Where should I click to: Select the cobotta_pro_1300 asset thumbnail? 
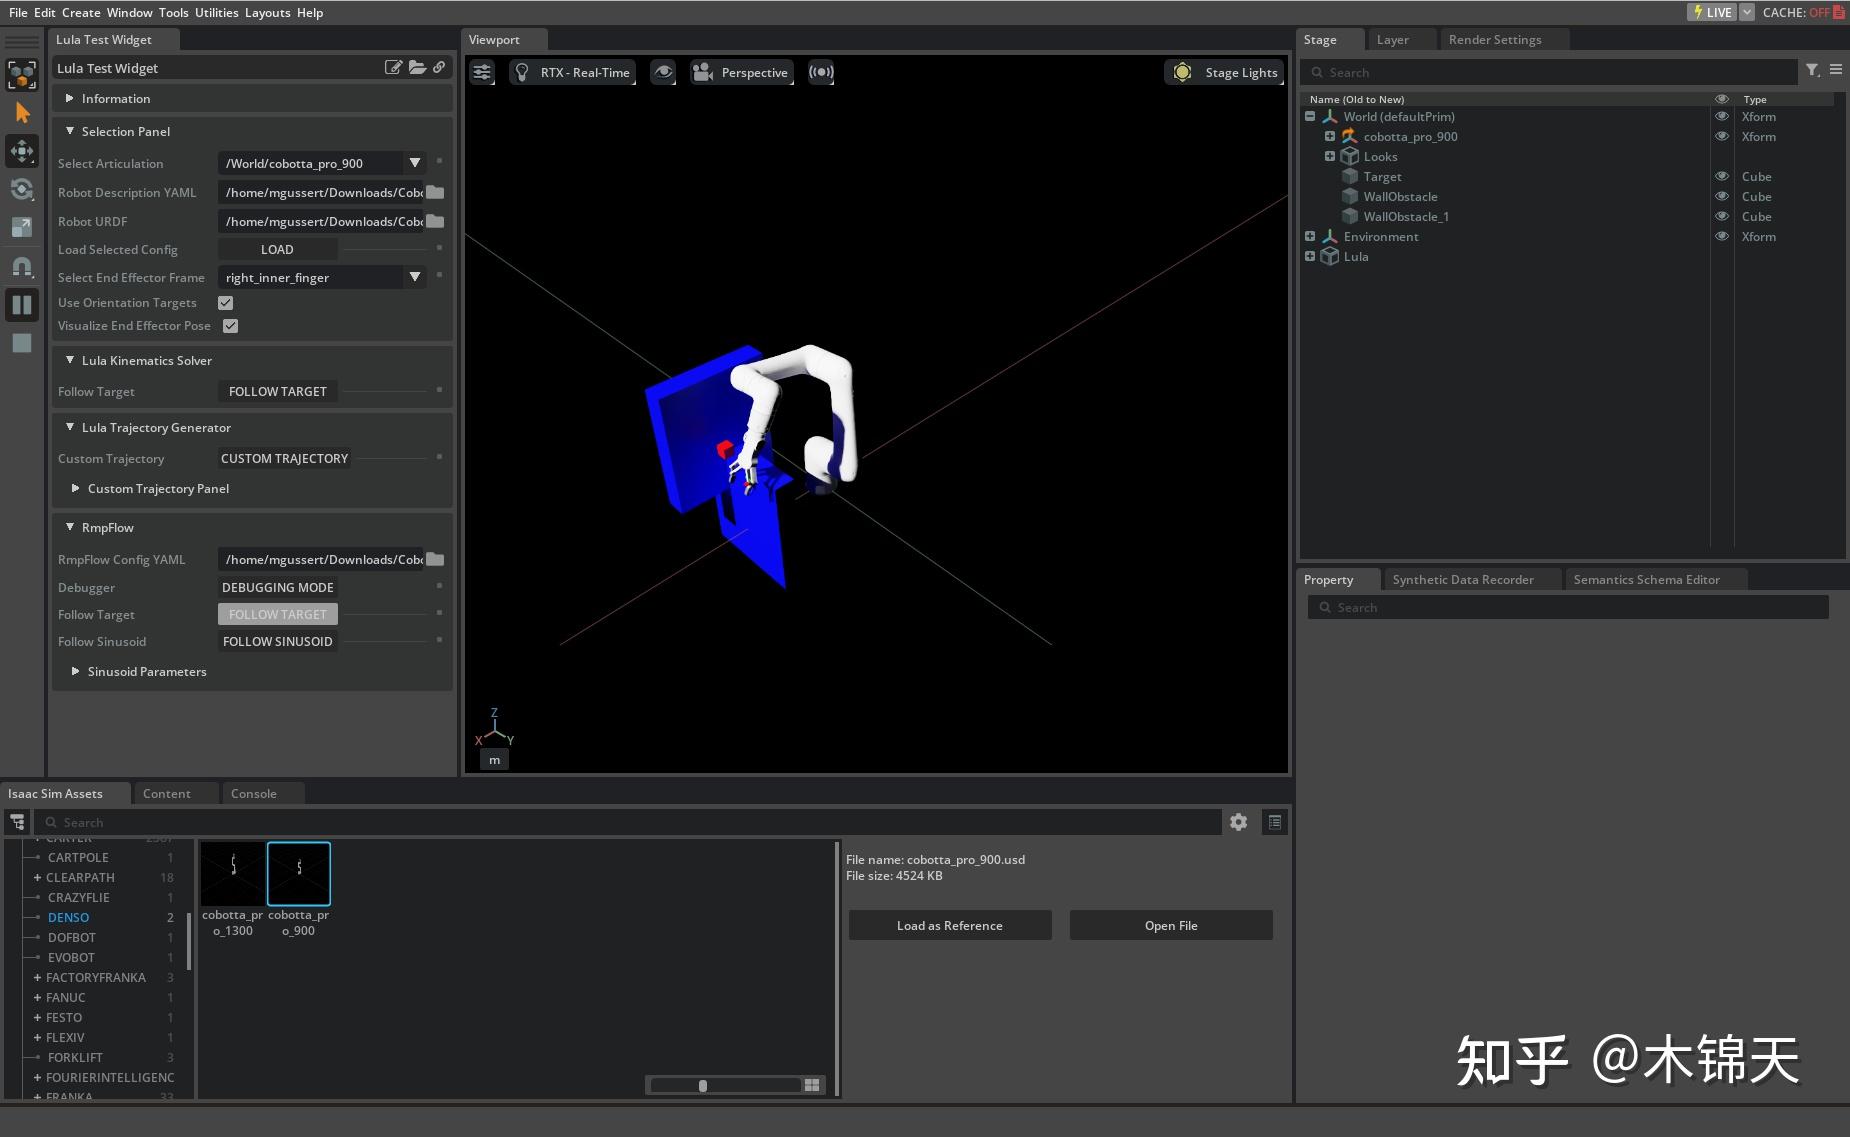click(x=233, y=873)
